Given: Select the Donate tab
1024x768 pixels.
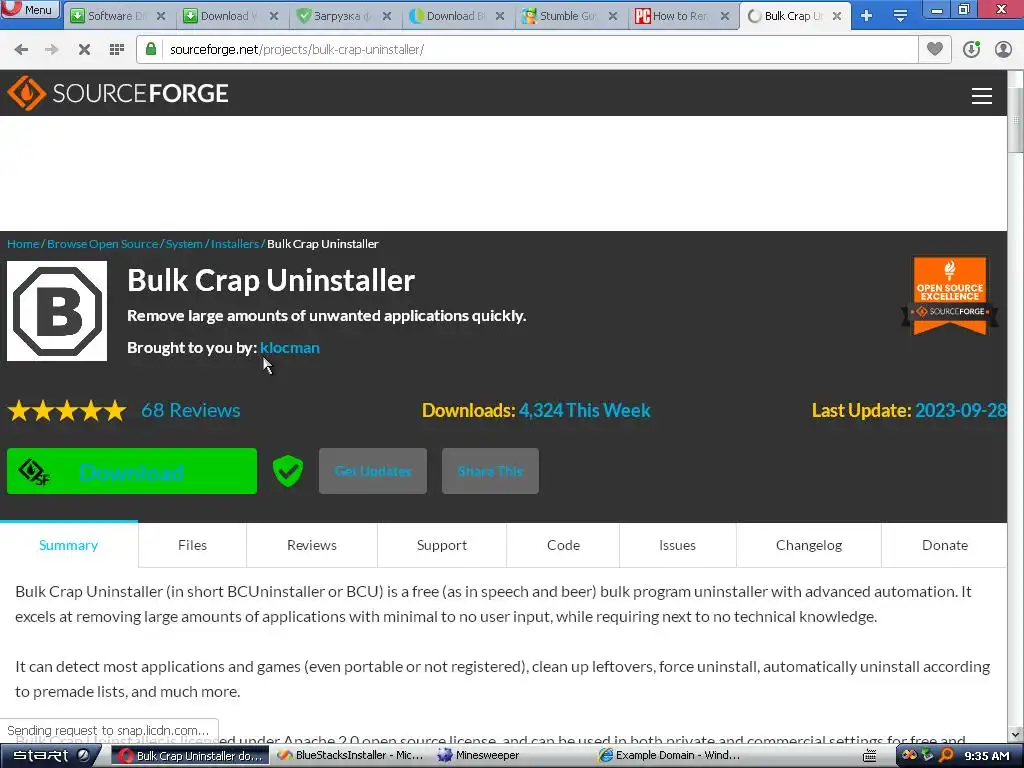Looking at the screenshot, I should coord(944,545).
